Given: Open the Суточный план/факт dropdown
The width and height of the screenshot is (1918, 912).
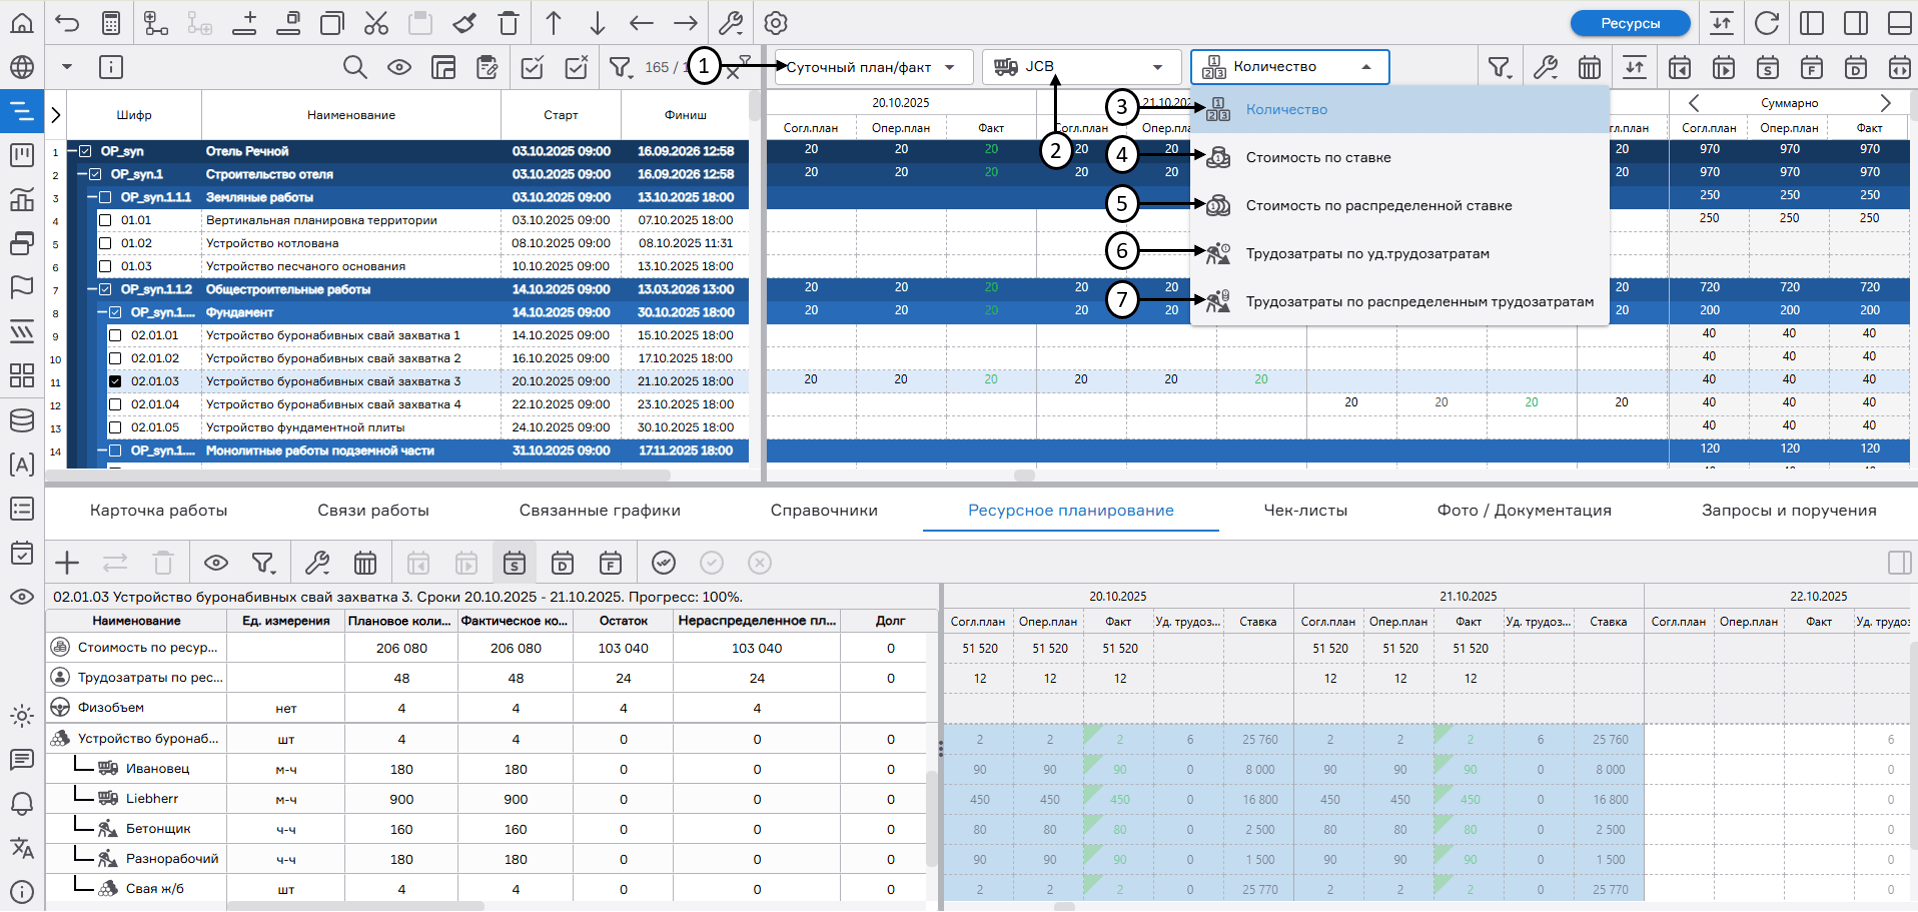Looking at the screenshot, I should (872, 67).
